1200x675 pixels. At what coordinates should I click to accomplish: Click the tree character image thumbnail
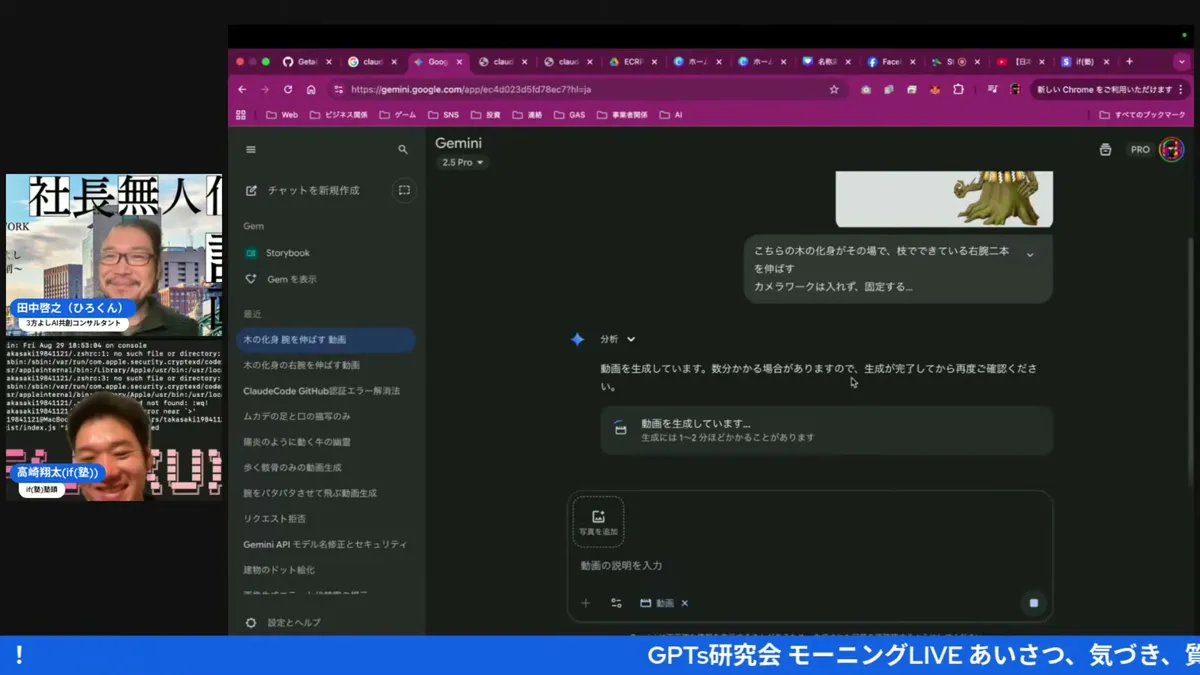click(x=944, y=199)
